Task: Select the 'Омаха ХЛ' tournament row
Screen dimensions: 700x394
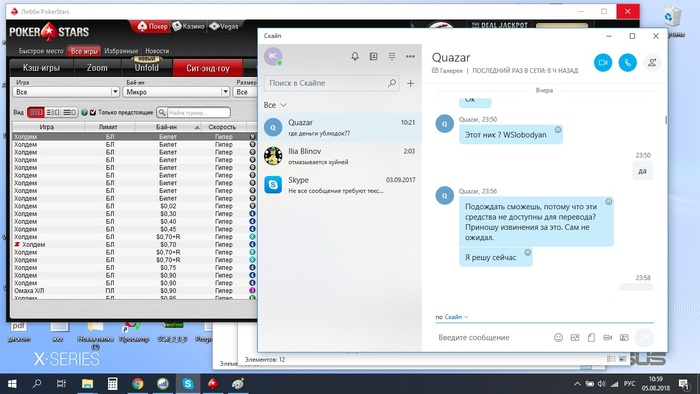Action: [133, 290]
